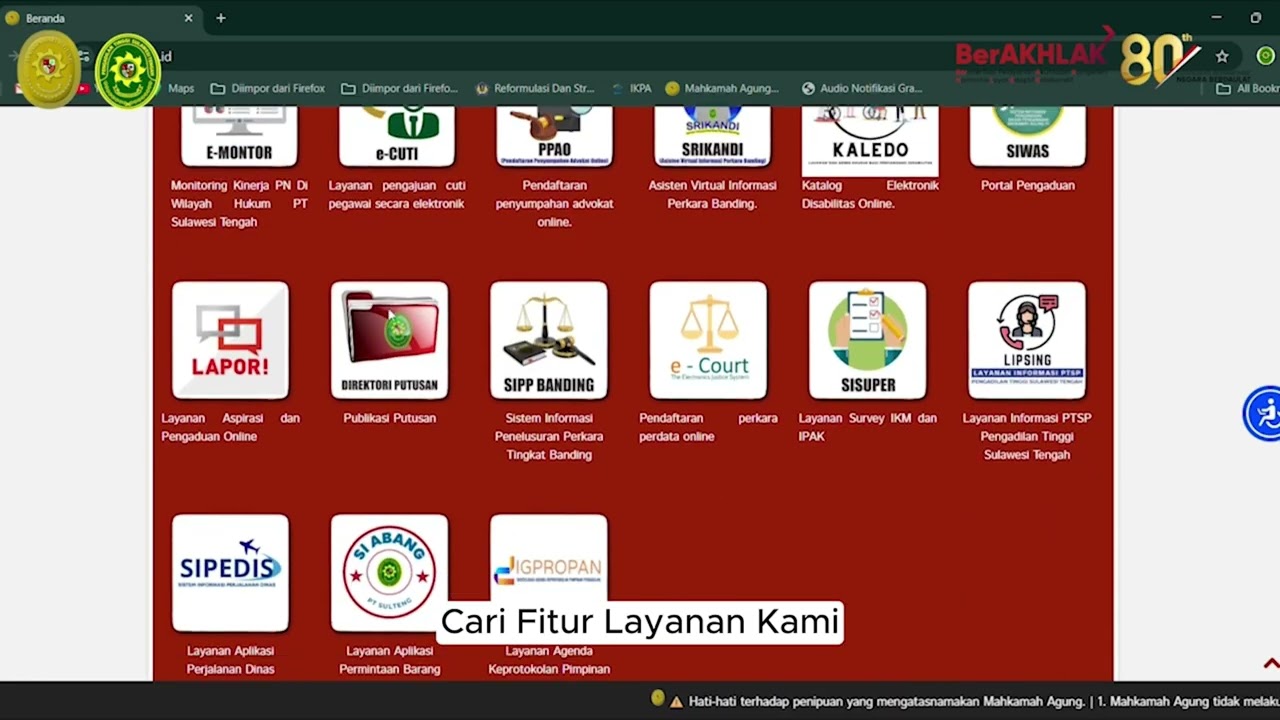Click the Sistem Informasi Penelusuran Perkara text
The image size is (1280, 720).
(x=549, y=436)
